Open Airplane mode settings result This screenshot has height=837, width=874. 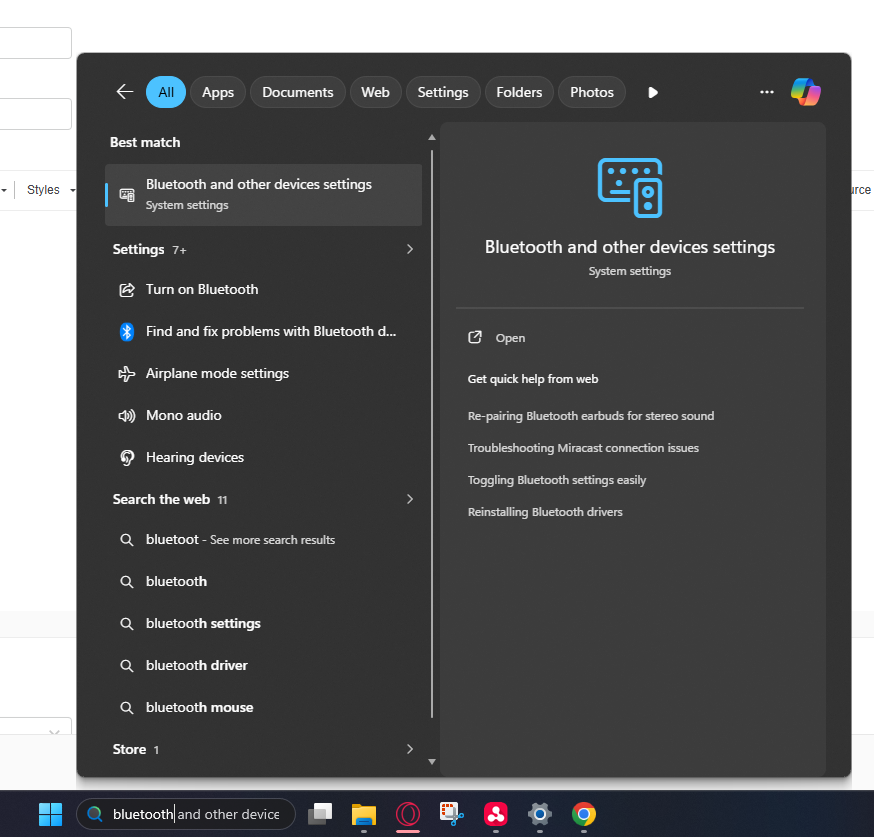263,373
